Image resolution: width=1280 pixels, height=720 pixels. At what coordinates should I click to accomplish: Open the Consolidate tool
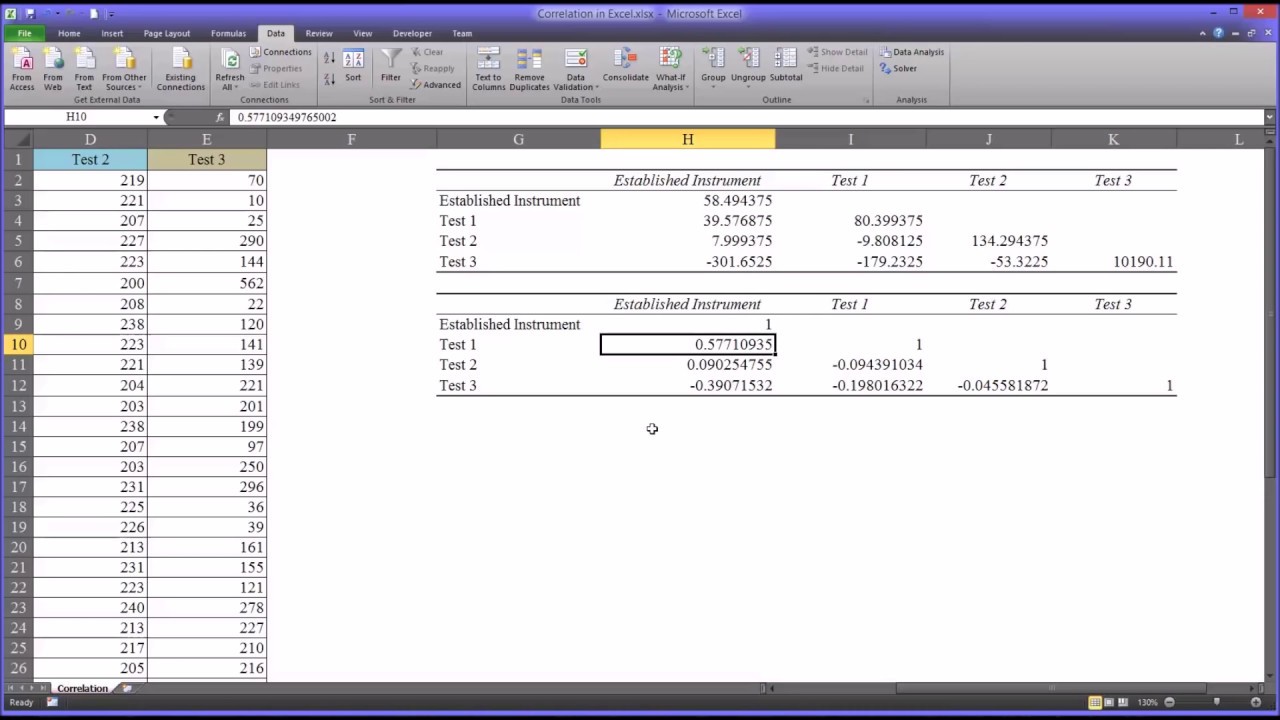[x=625, y=66]
